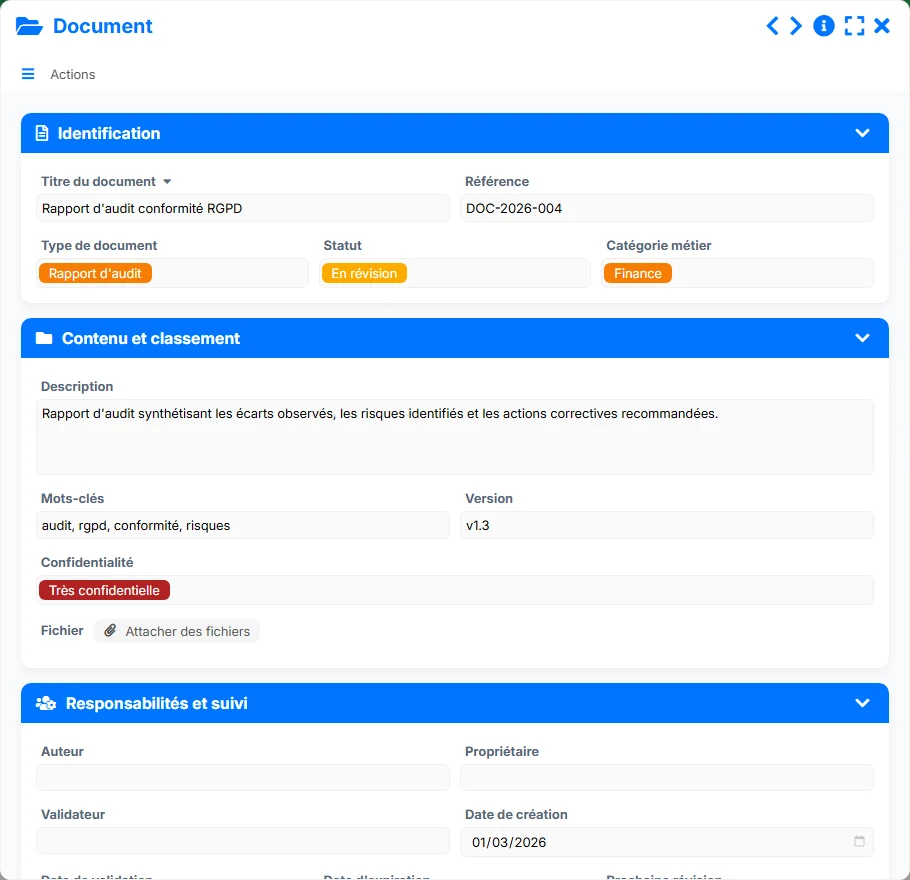
Task: Close the Document dialog
Action: [x=882, y=26]
